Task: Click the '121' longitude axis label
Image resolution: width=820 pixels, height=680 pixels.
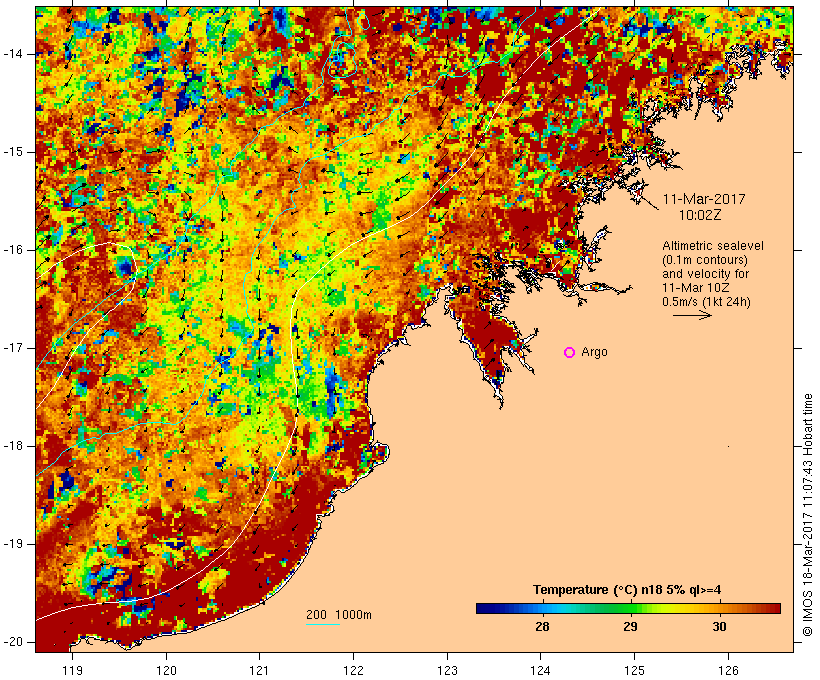Action: tap(259, 670)
